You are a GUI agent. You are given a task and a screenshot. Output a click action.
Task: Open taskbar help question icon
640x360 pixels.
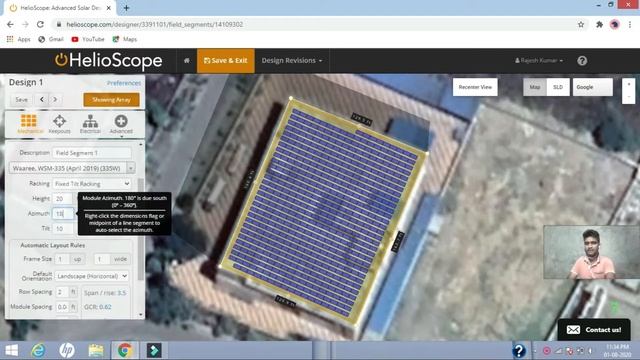coord(519,351)
